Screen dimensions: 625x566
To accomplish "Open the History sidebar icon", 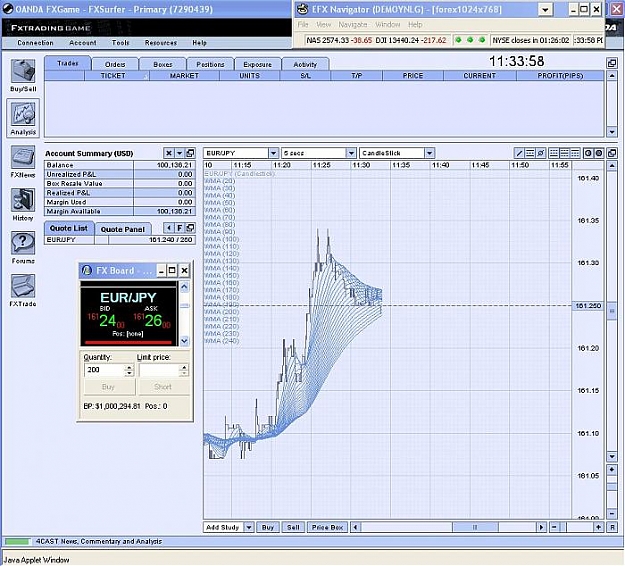I will [23, 204].
